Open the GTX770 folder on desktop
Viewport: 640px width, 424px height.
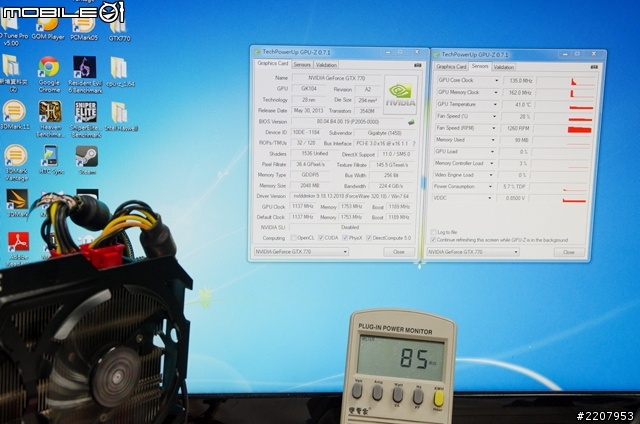coord(119,29)
